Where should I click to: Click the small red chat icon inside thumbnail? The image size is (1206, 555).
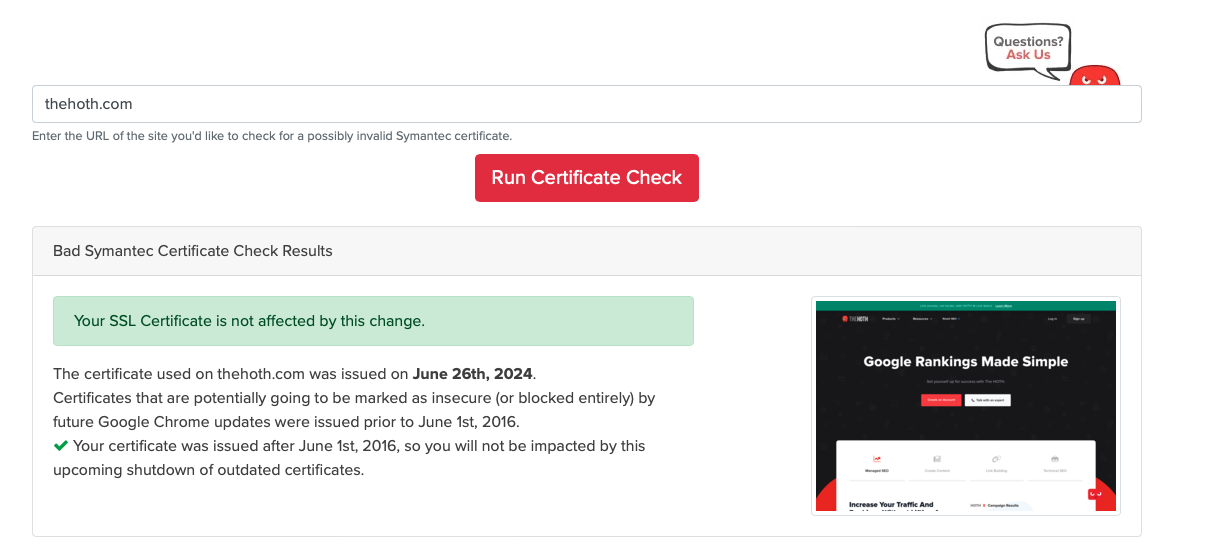click(x=1095, y=494)
